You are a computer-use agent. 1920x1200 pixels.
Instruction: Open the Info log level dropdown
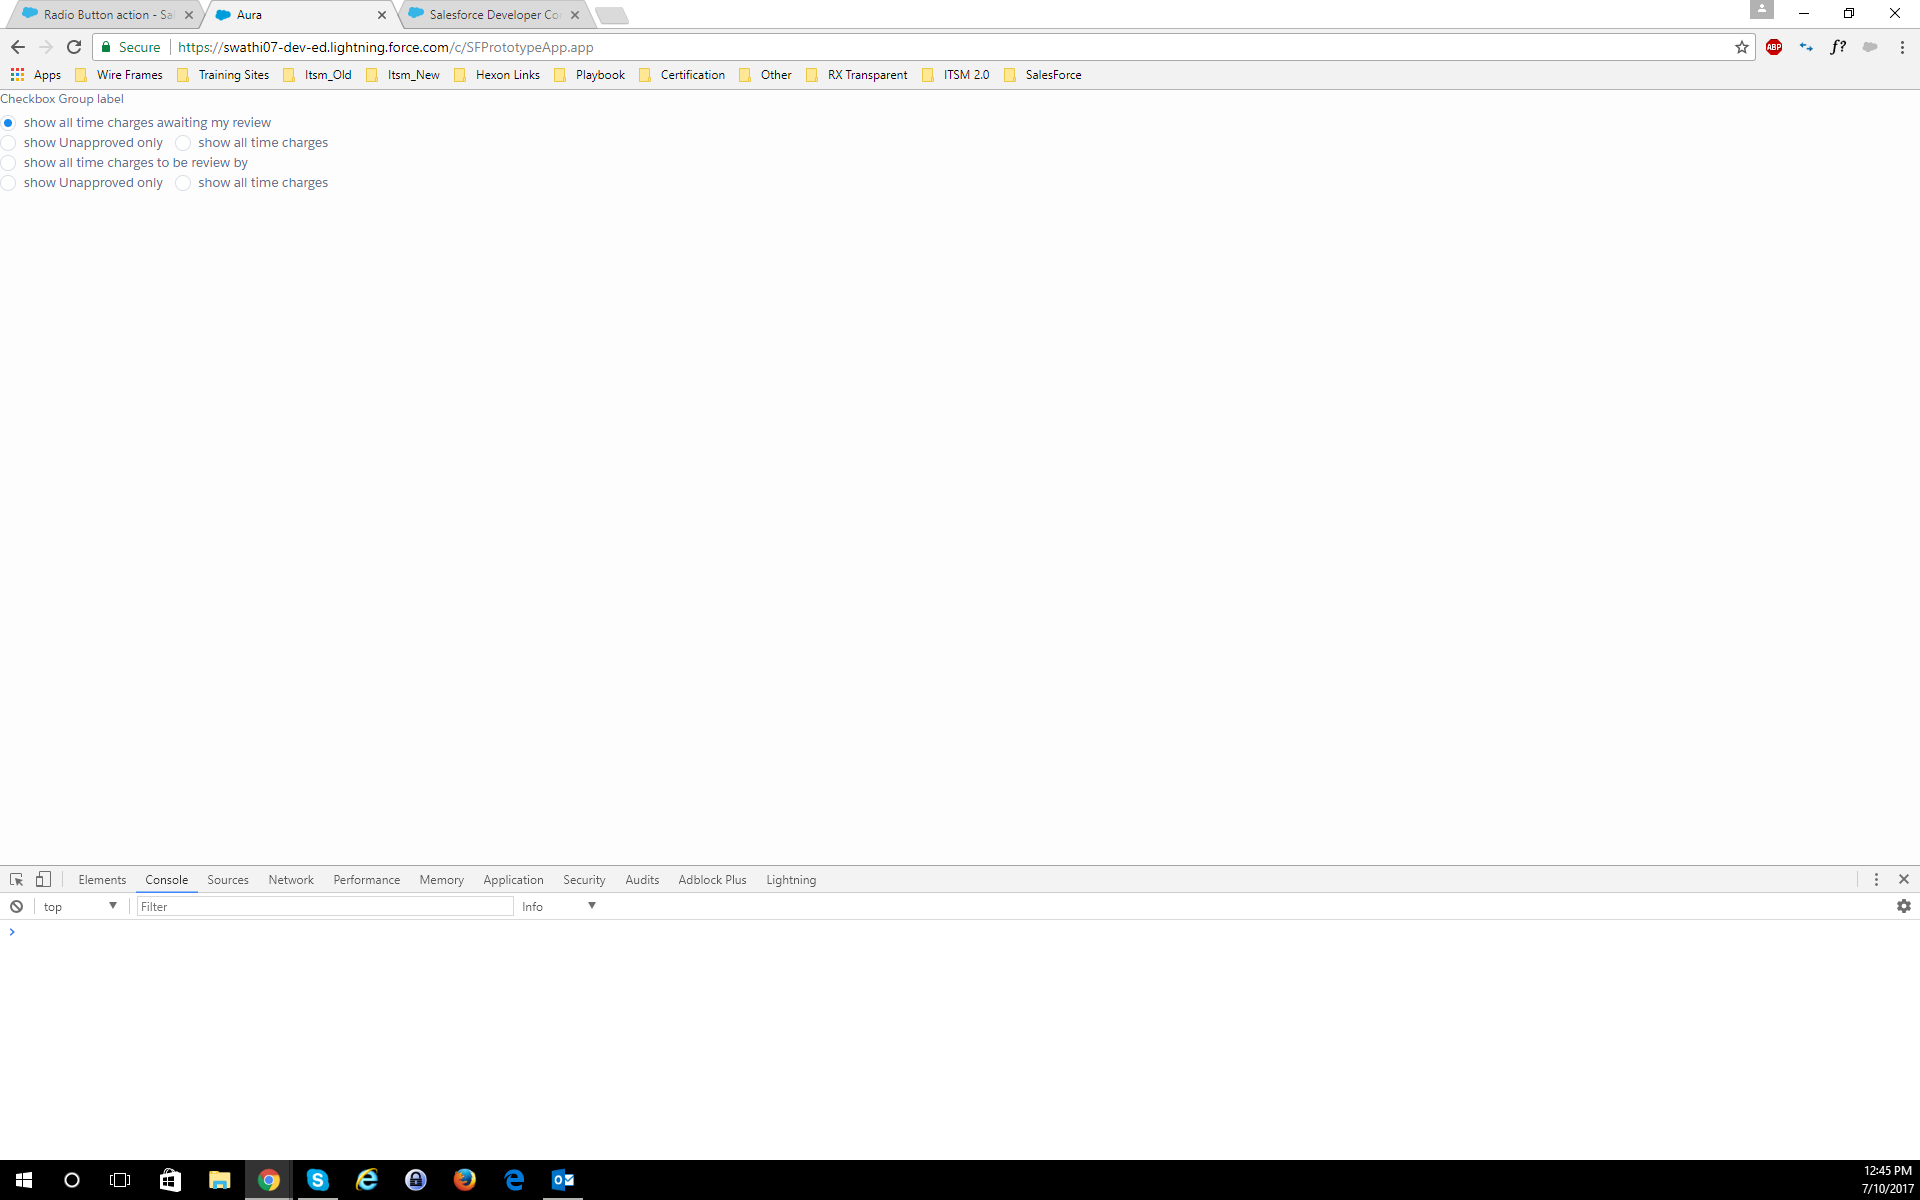click(x=558, y=906)
